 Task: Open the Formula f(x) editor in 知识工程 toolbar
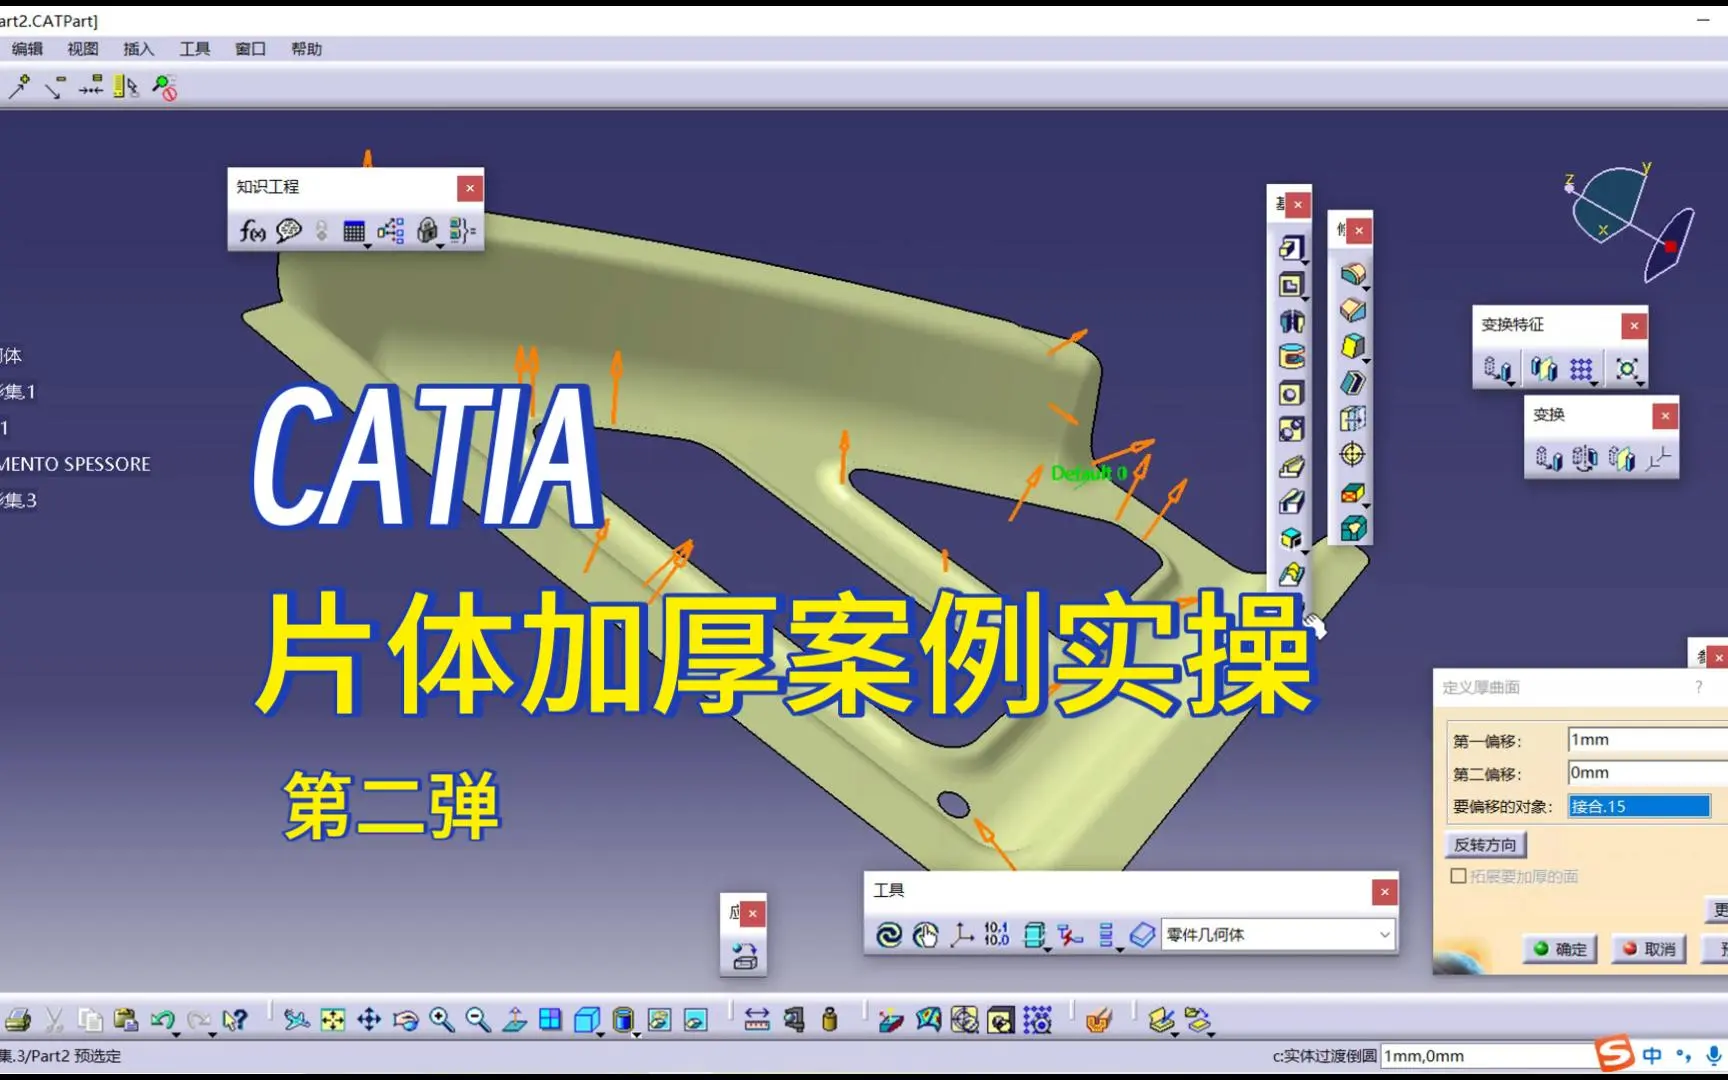(x=252, y=231)
